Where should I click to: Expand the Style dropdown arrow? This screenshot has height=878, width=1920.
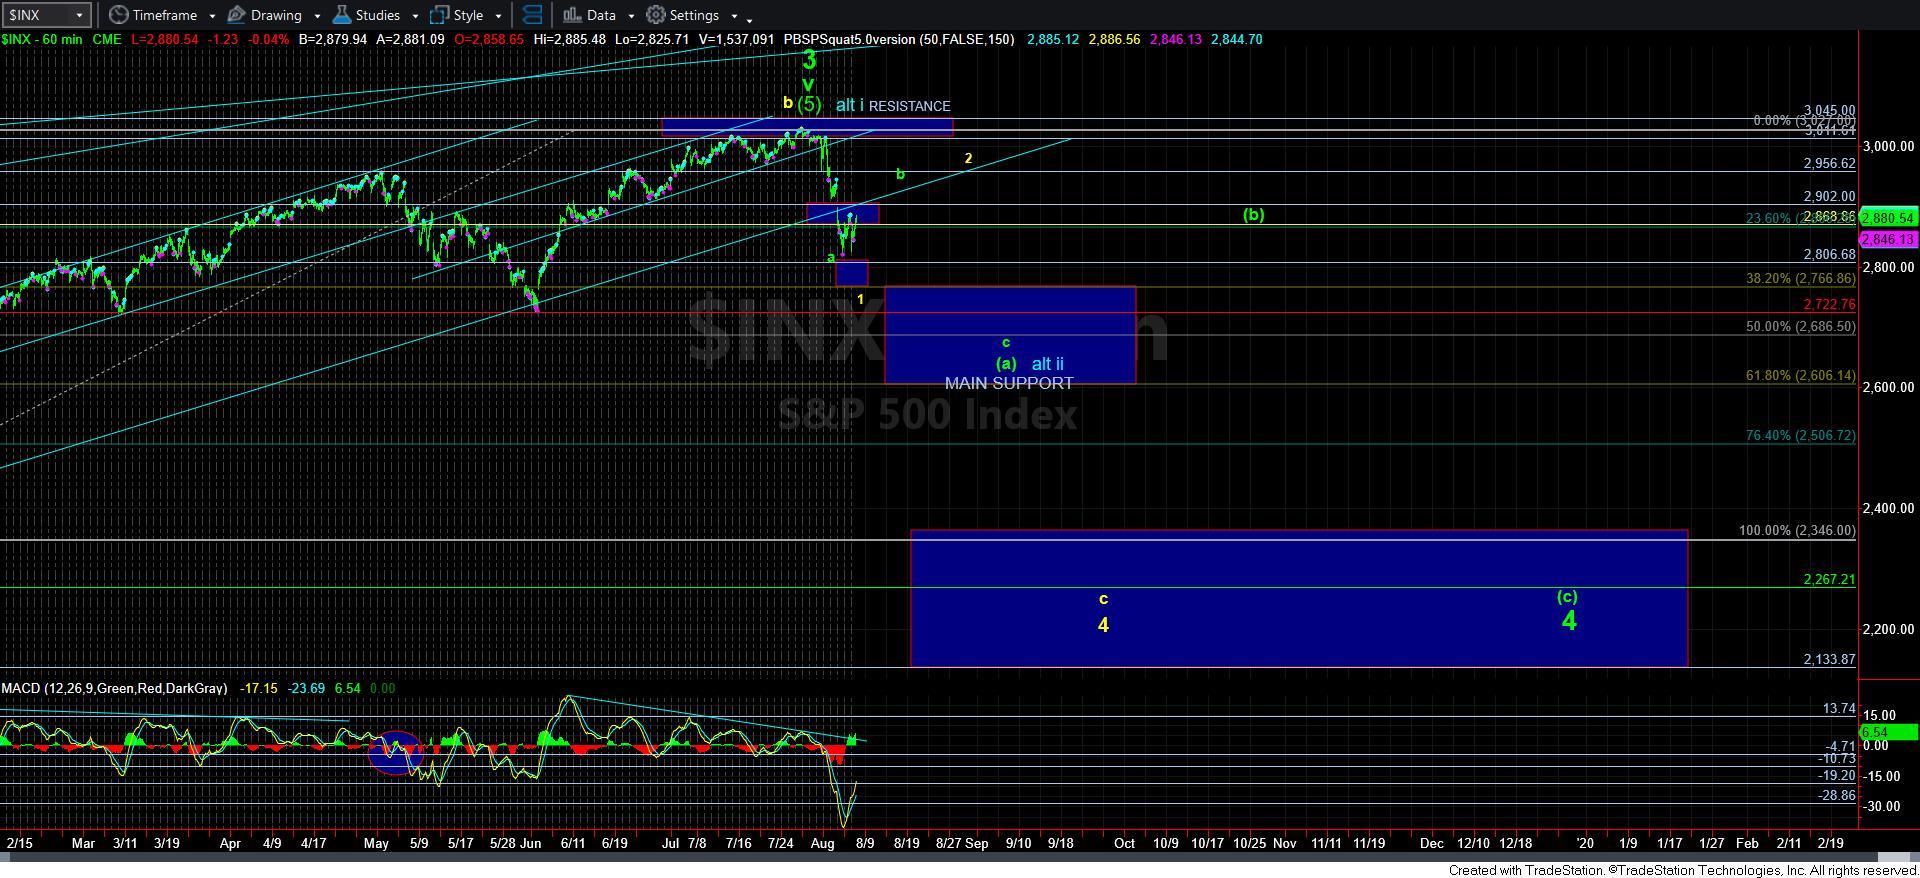pyautogui.click(x=498, y=16)
